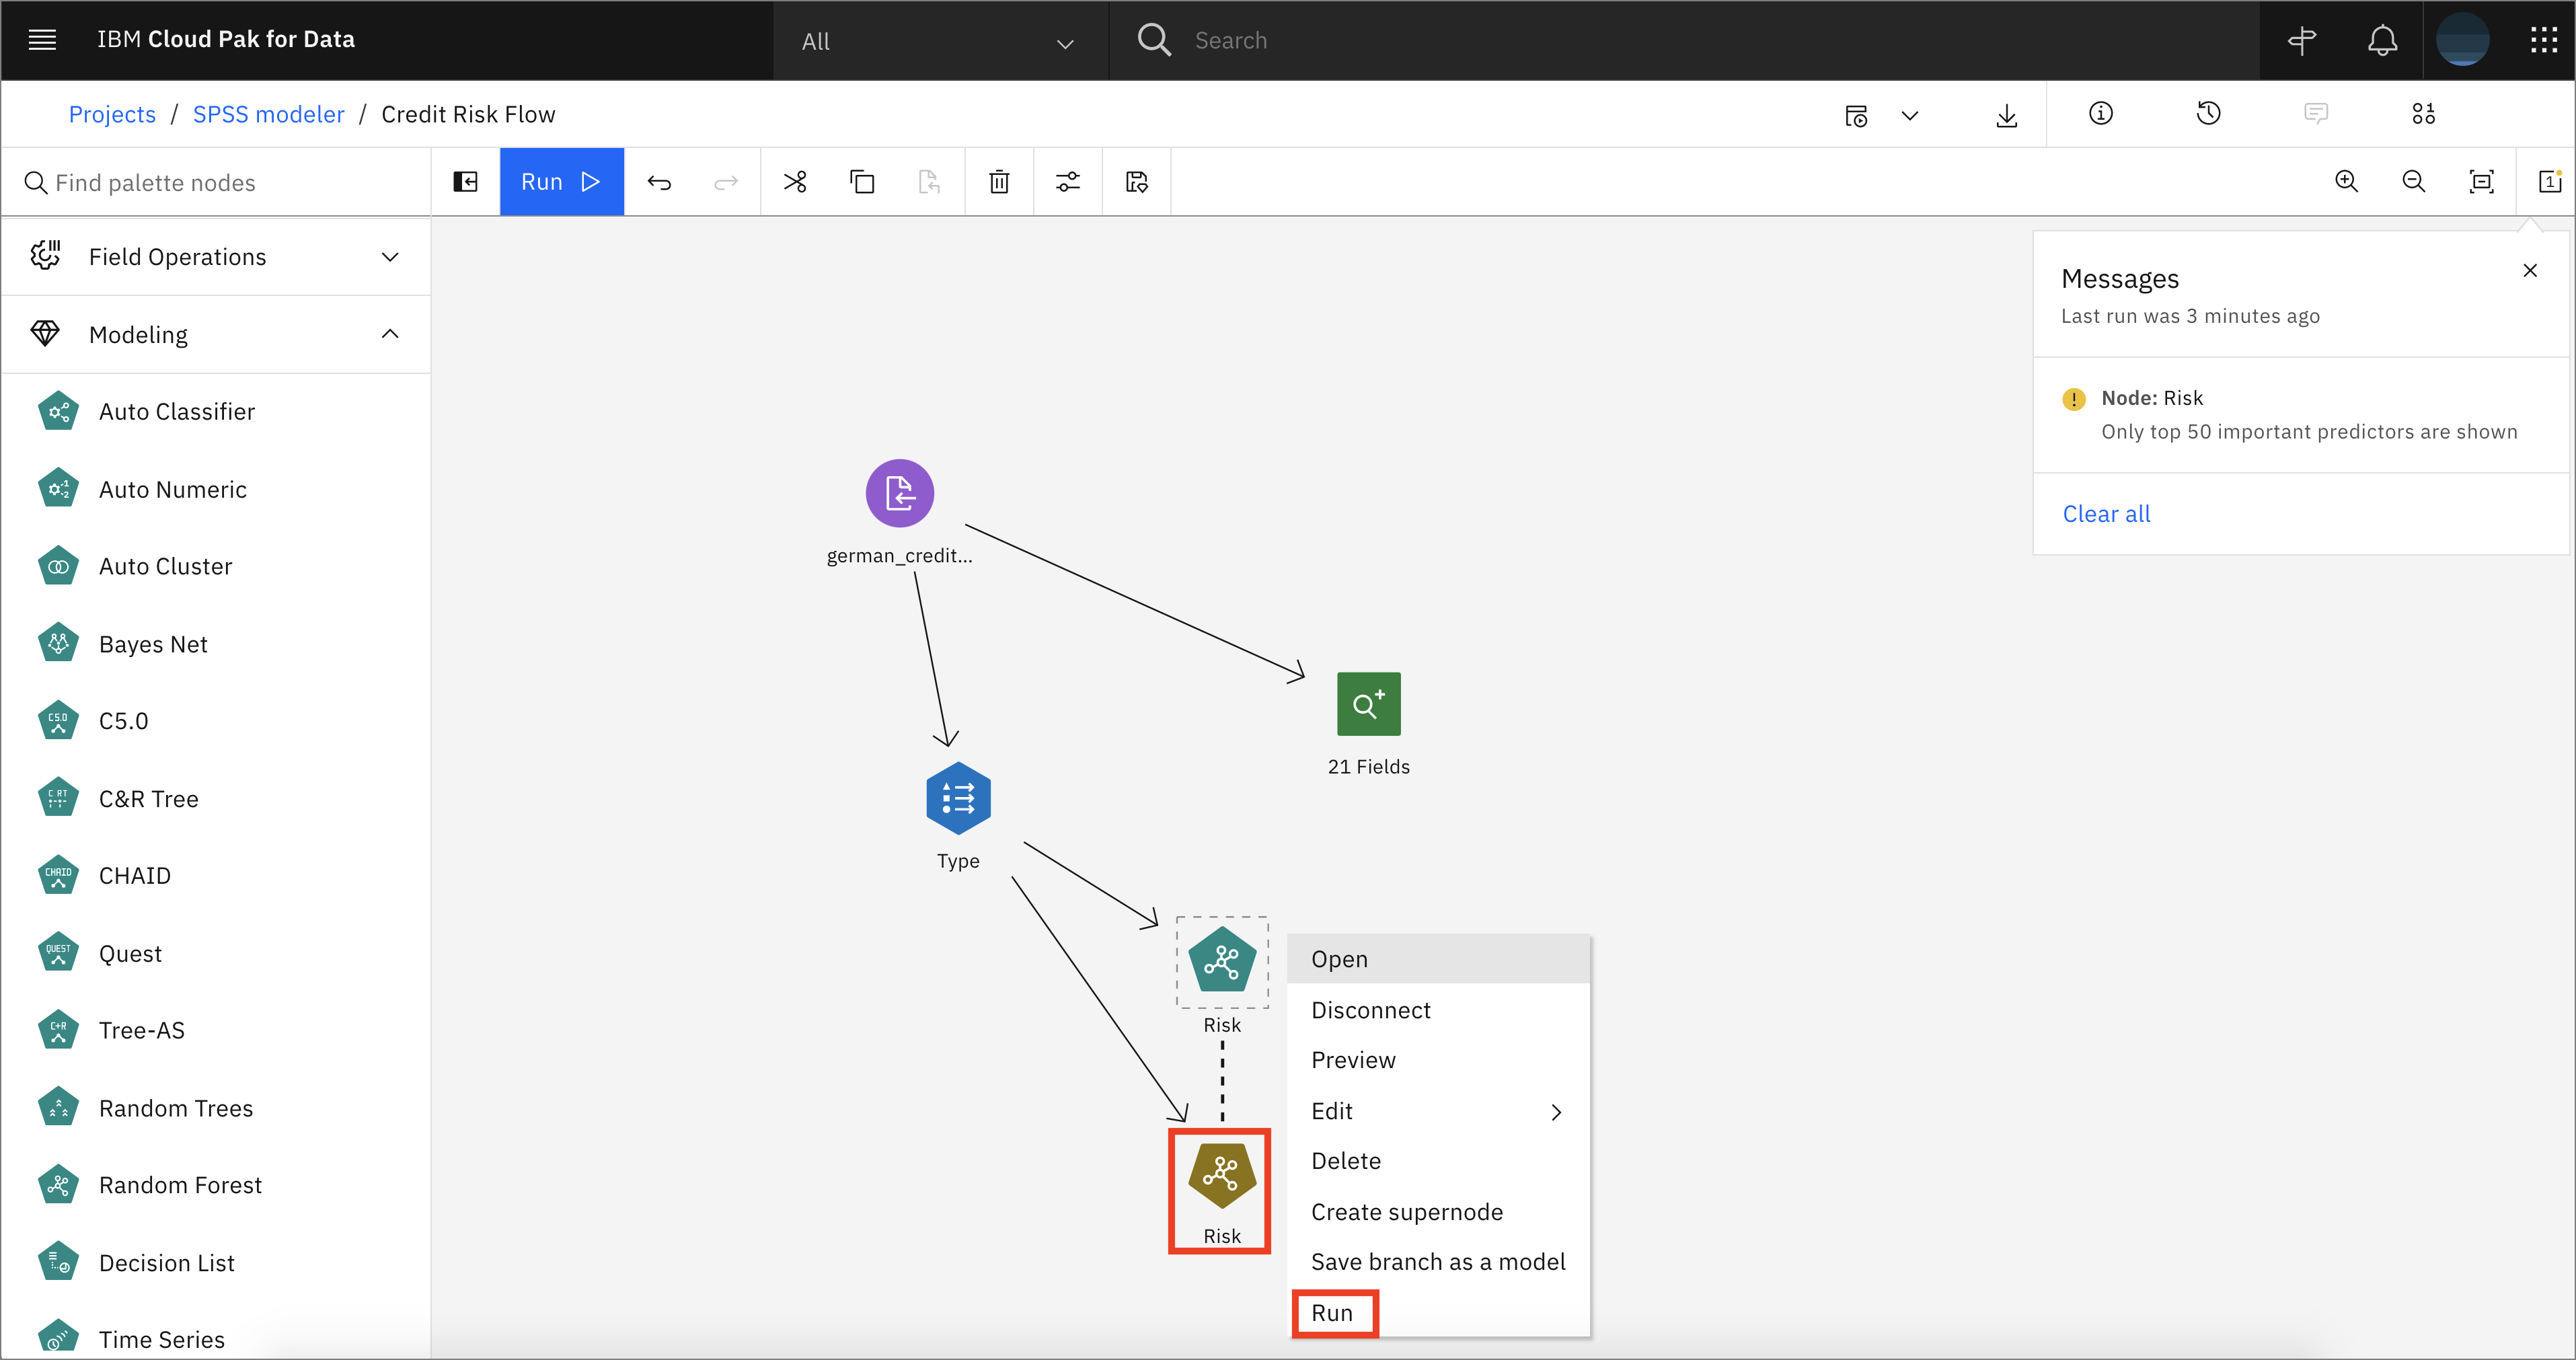The image size is (2576, 1360).
Task: Choose Save branch as a model
Action: pyautogui.click(x=1437, y=1262)
